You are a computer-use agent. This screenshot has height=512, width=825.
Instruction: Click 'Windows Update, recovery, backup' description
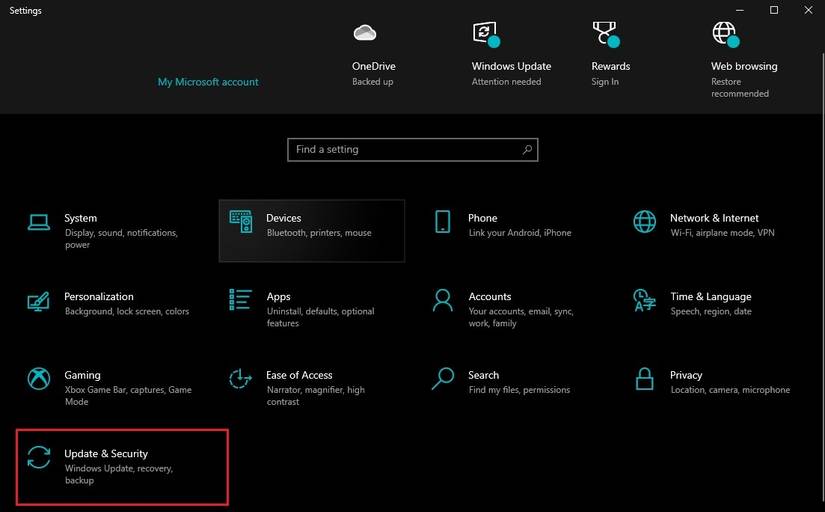click(x=119, y=474)
